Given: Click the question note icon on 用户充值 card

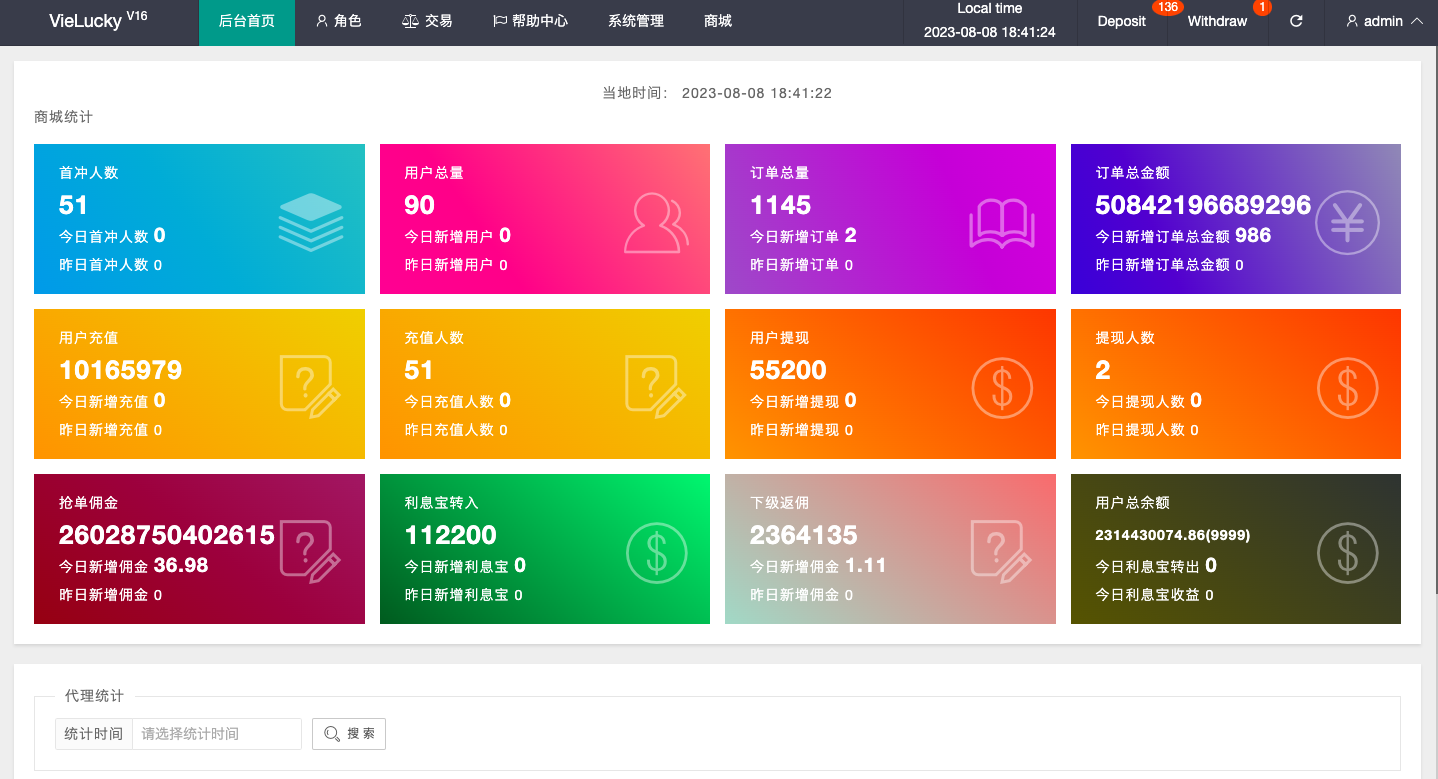Looking at the screenshot, I should coord(310,385).
